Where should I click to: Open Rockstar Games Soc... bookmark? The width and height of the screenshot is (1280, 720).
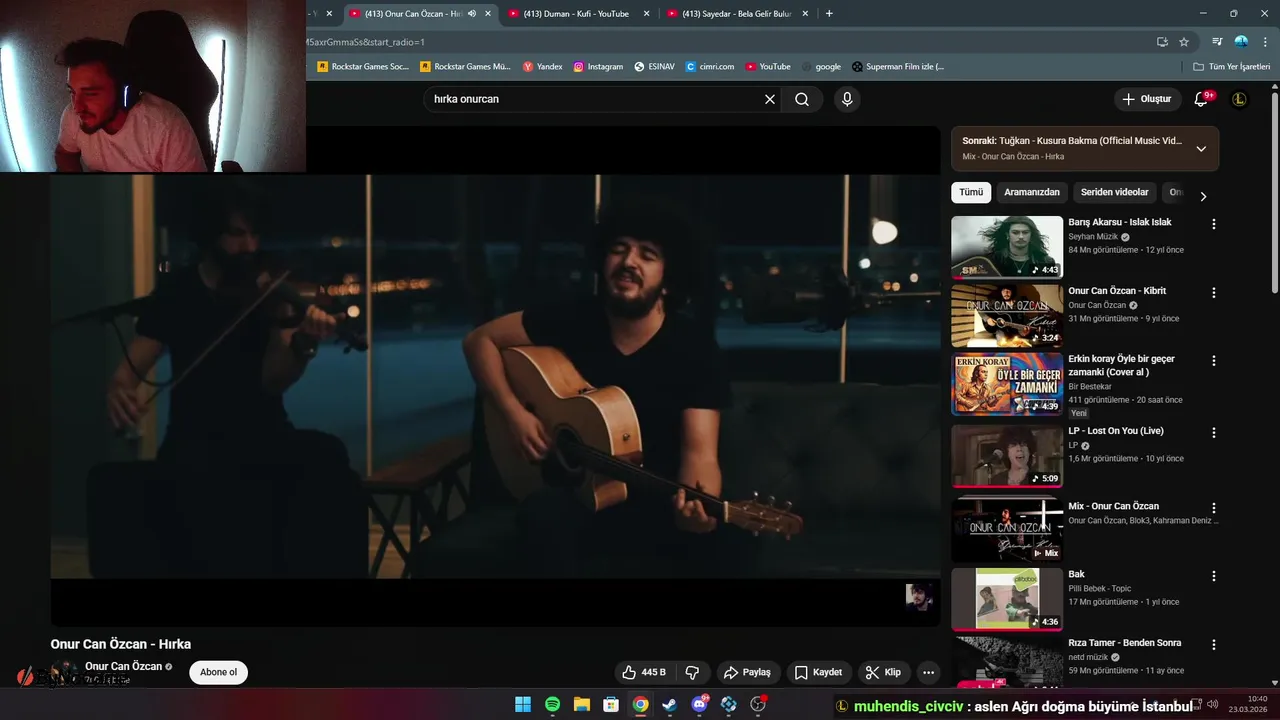363,67
